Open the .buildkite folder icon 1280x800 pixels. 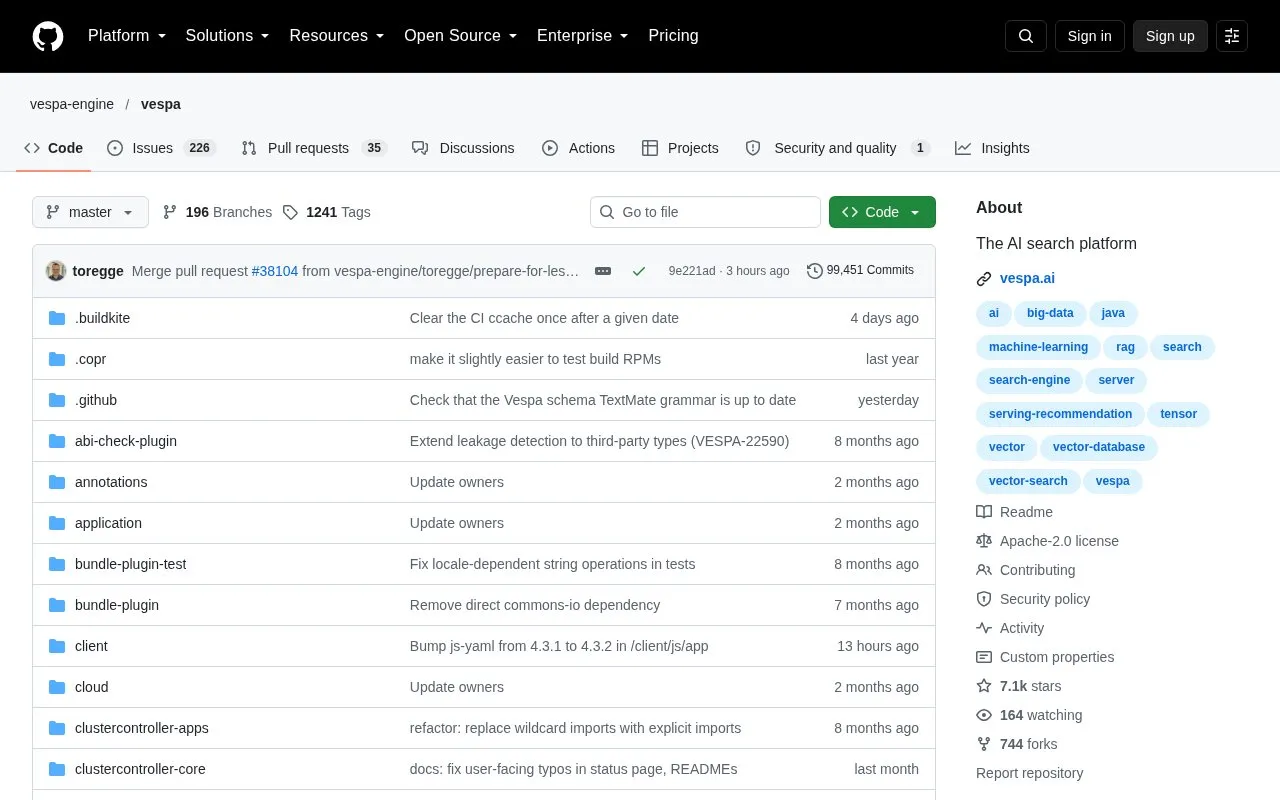point(57,318)
